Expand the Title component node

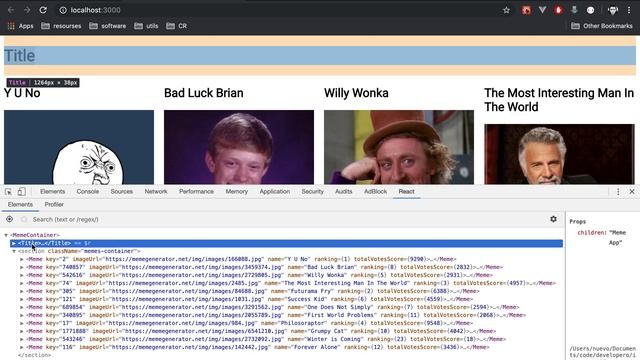tap(13, 243)
